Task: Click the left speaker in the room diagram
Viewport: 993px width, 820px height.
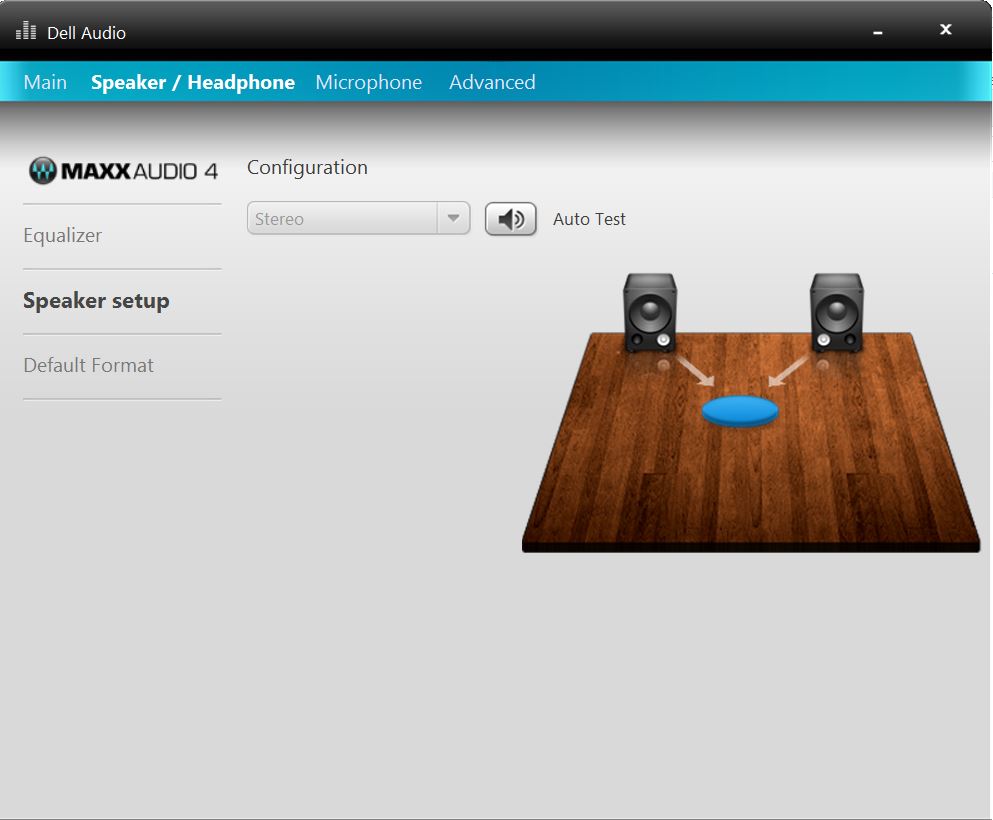Action: 650,313
